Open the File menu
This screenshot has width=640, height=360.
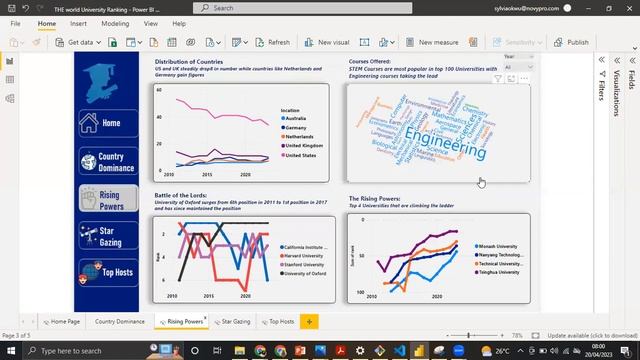tap(16, 24)
